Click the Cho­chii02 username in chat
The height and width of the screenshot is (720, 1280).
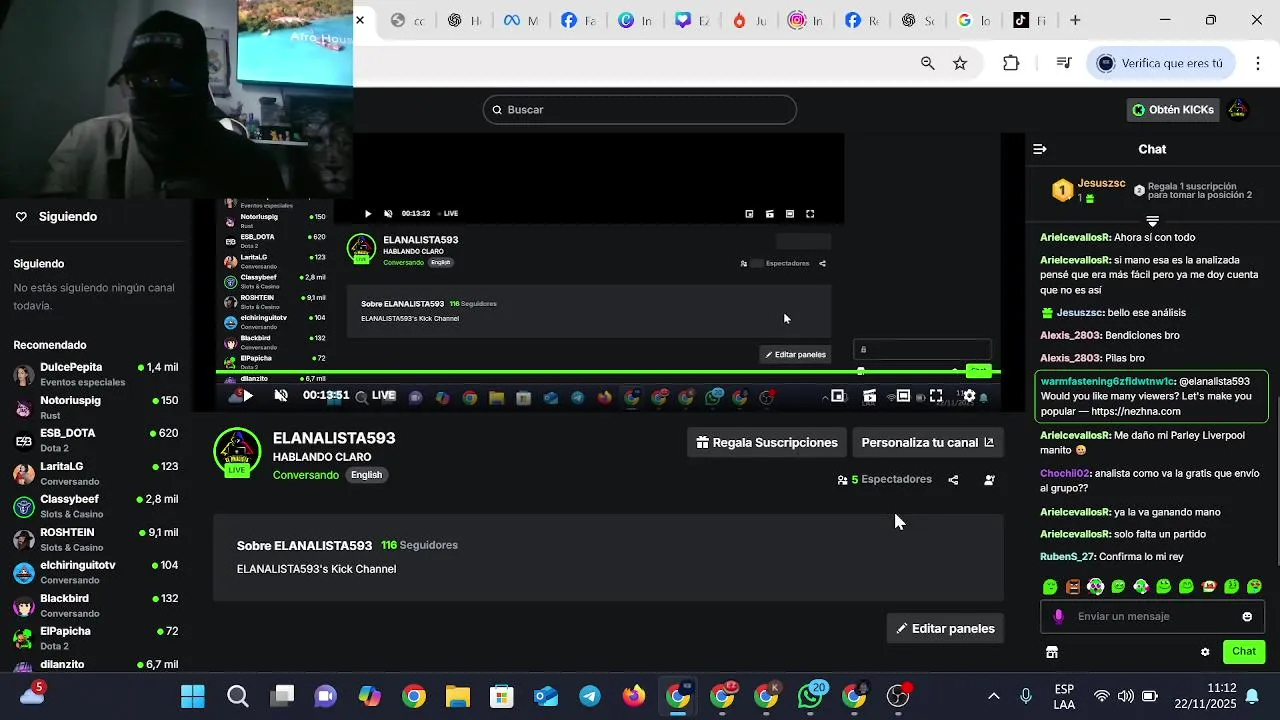pos(1065,473)
